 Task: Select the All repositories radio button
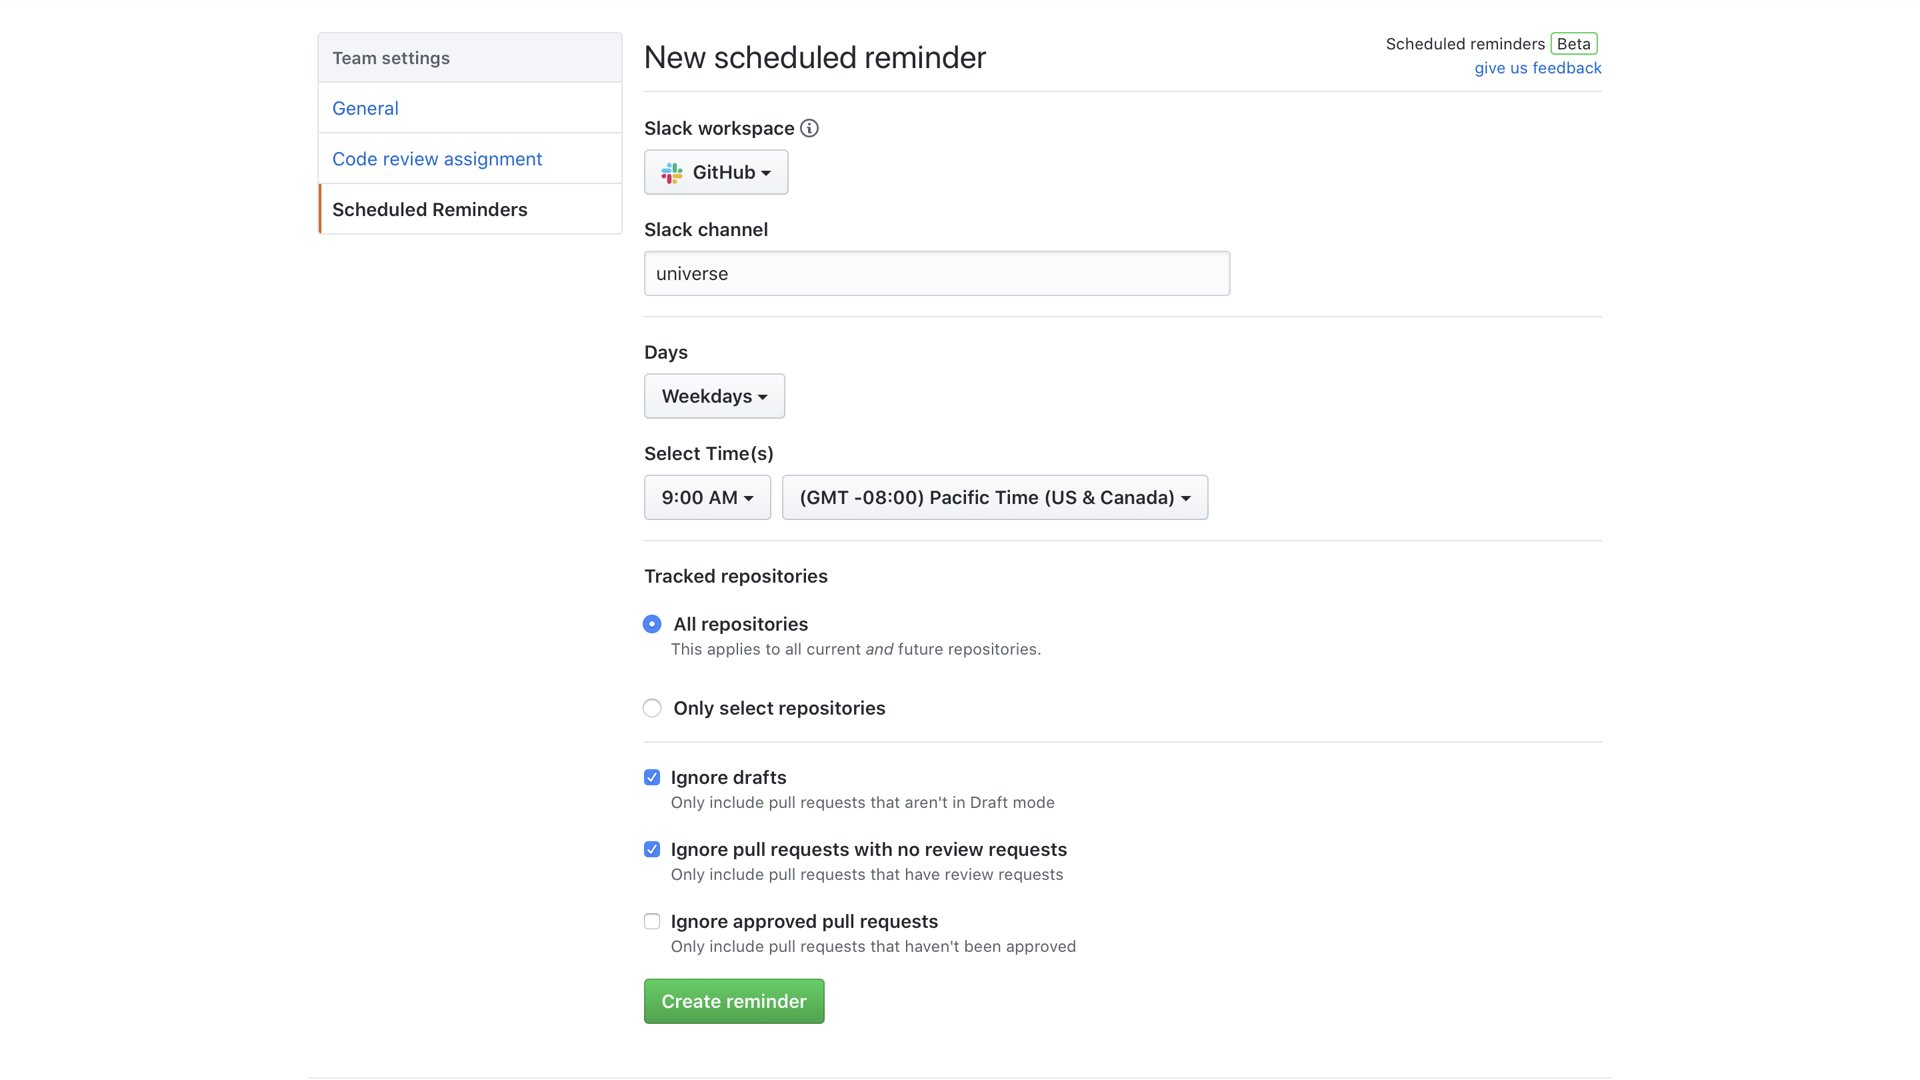coord(652,624)
